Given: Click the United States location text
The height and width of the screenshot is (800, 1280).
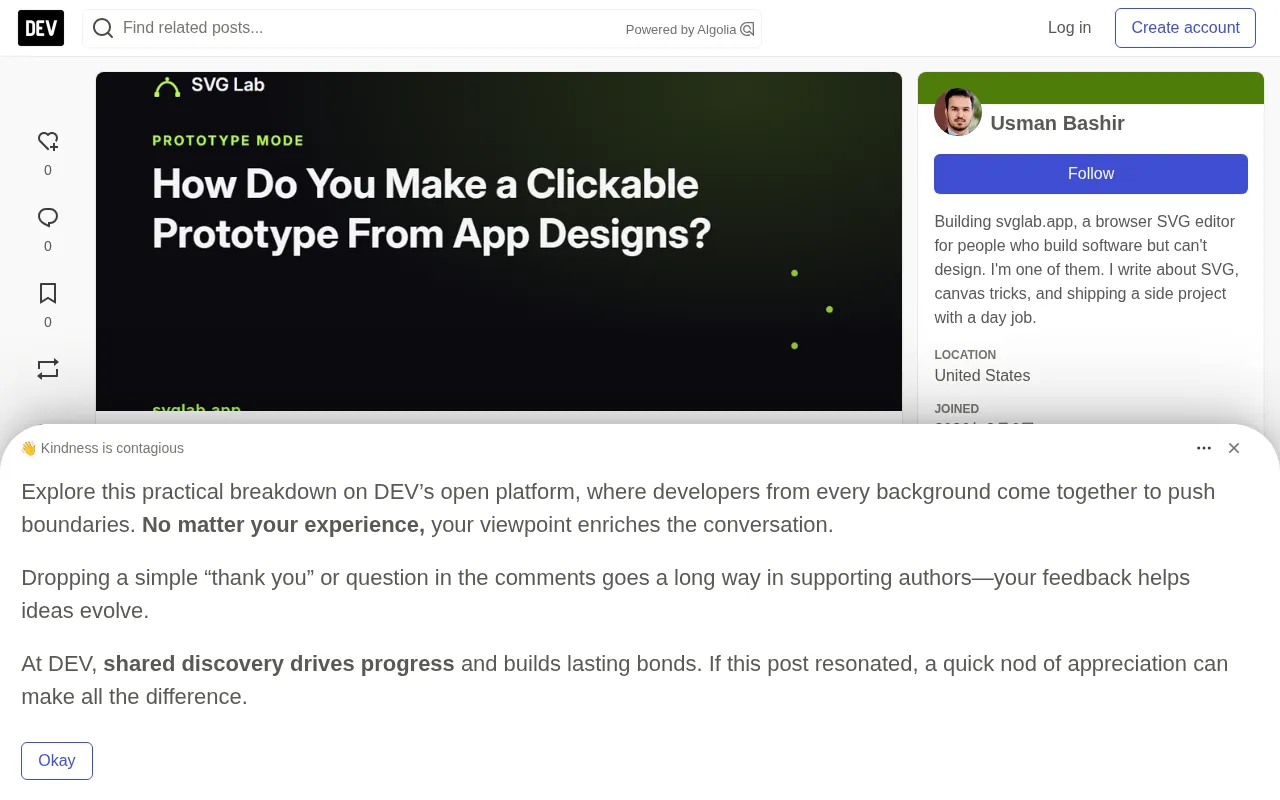Looking at the screenshot, I should (x=982, y=376).
